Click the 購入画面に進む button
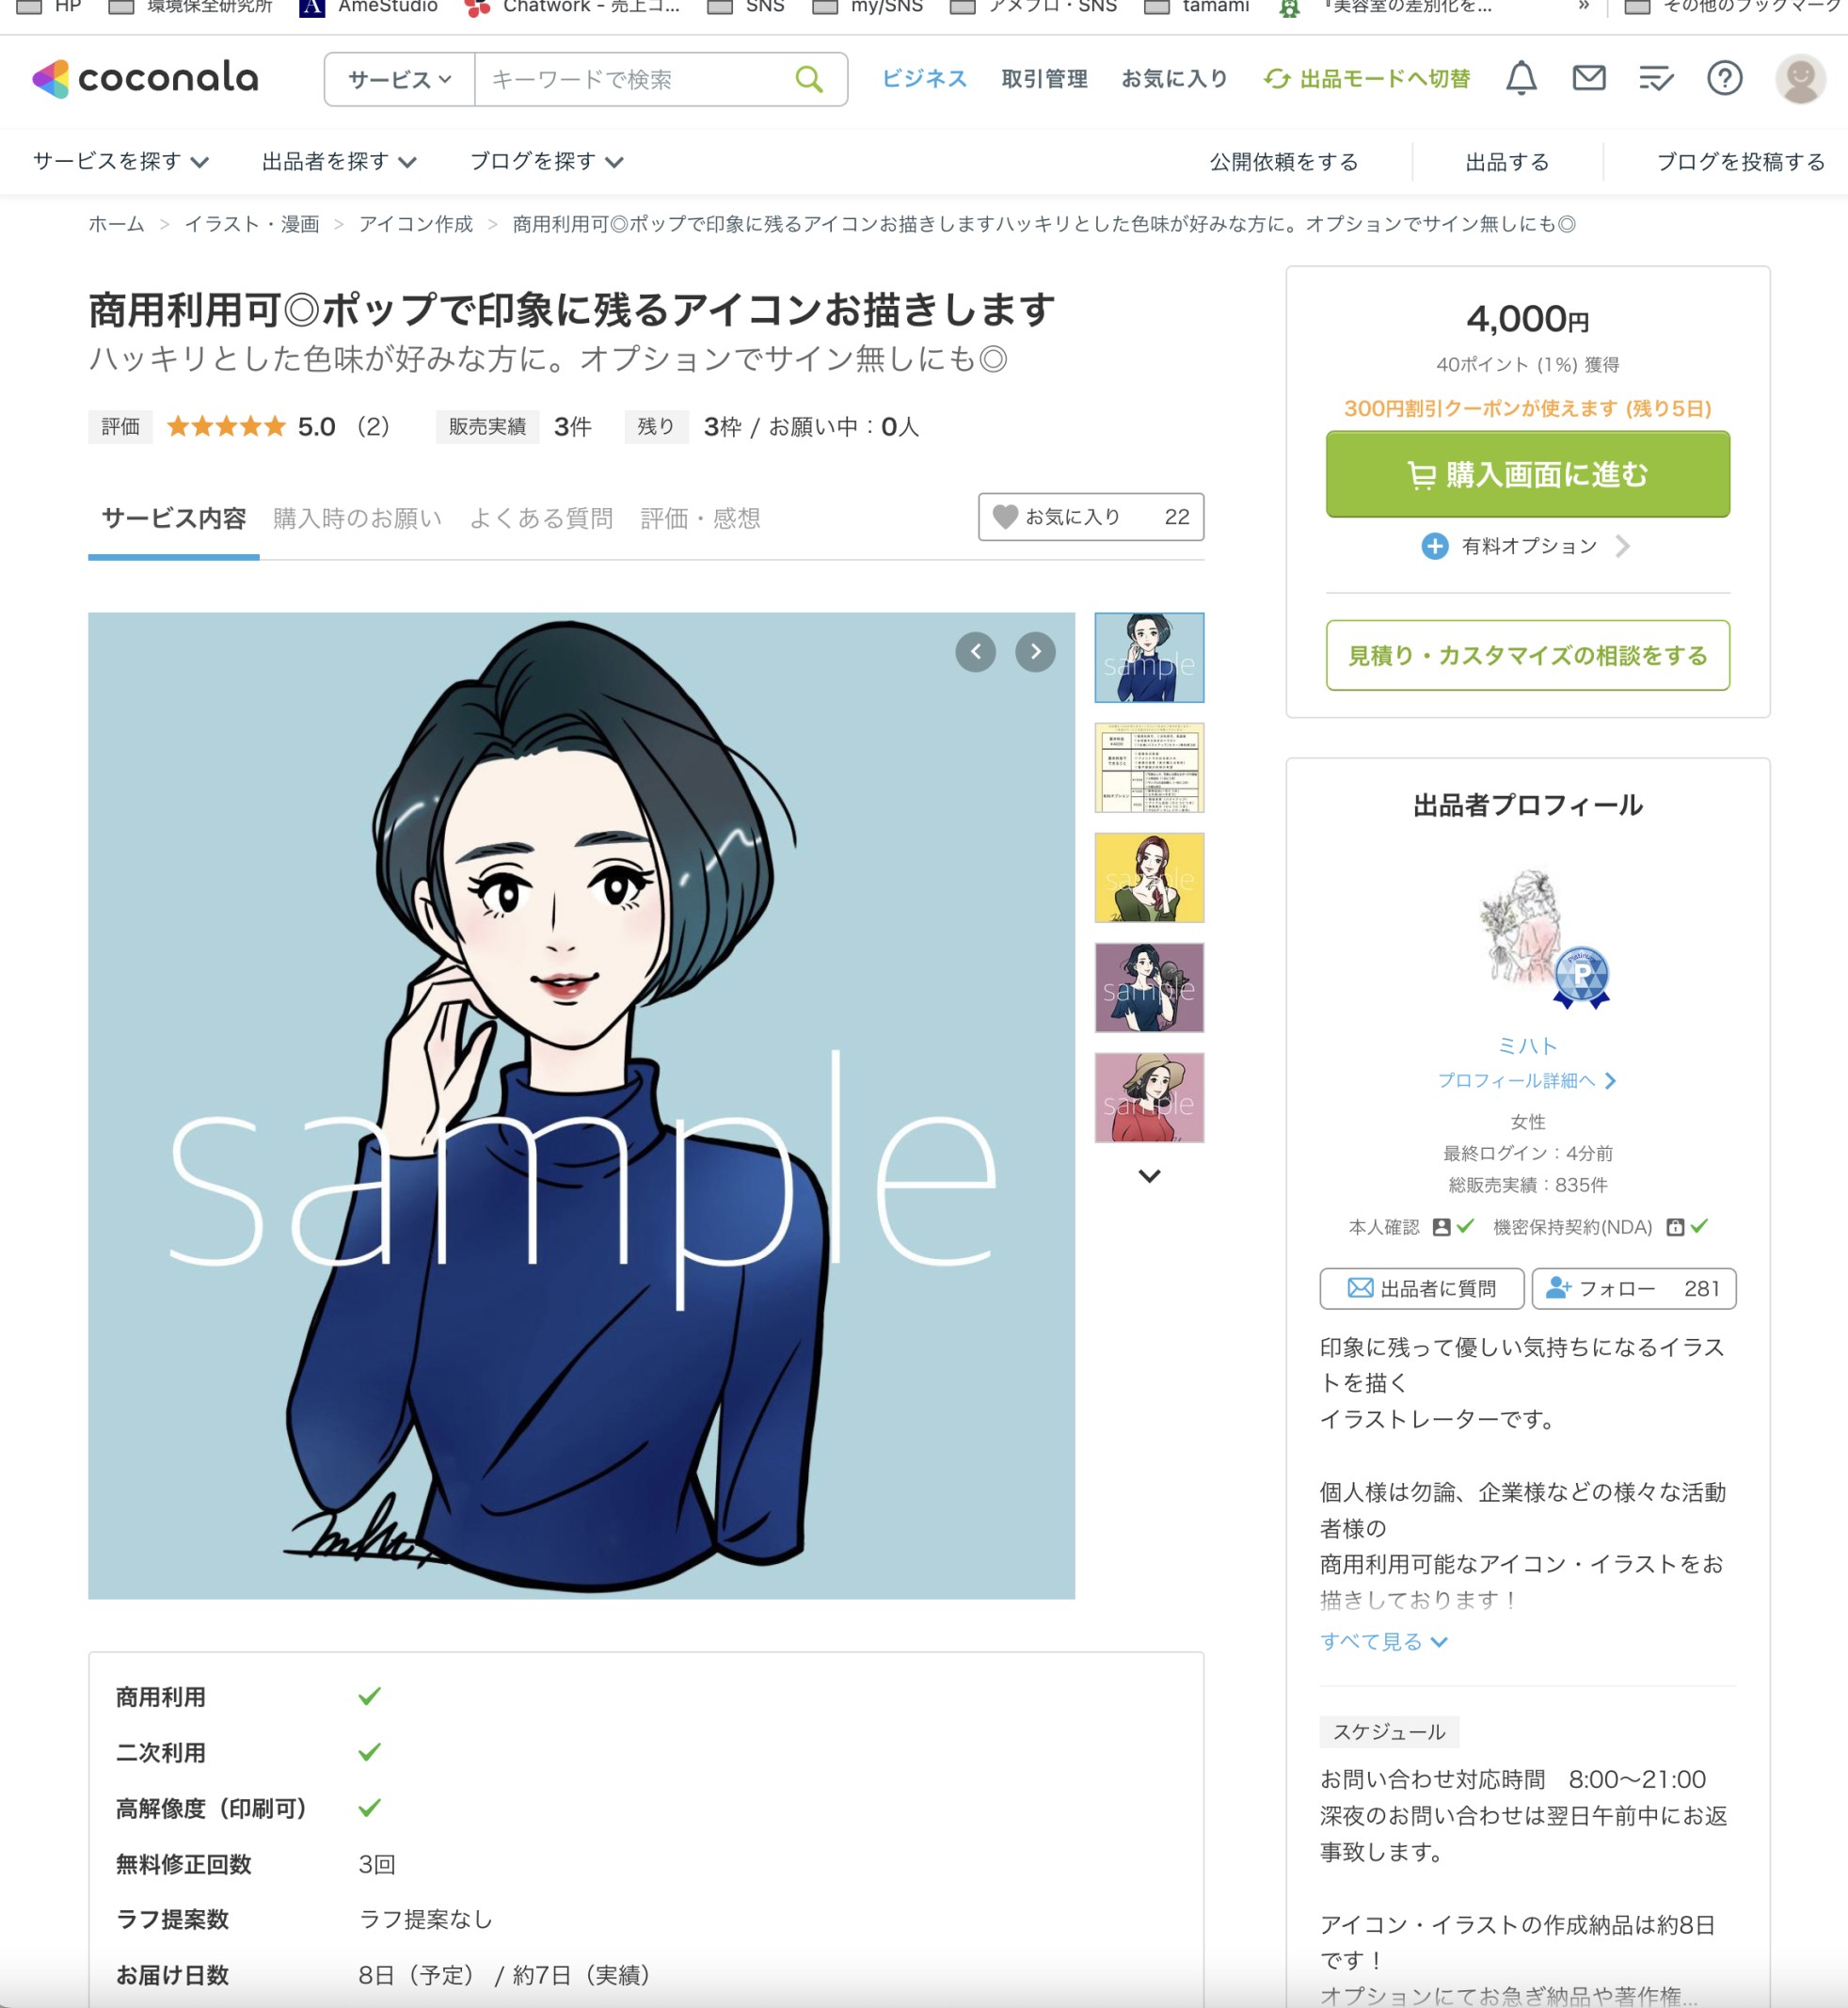The image size is (1848, 2008). 1527,474
